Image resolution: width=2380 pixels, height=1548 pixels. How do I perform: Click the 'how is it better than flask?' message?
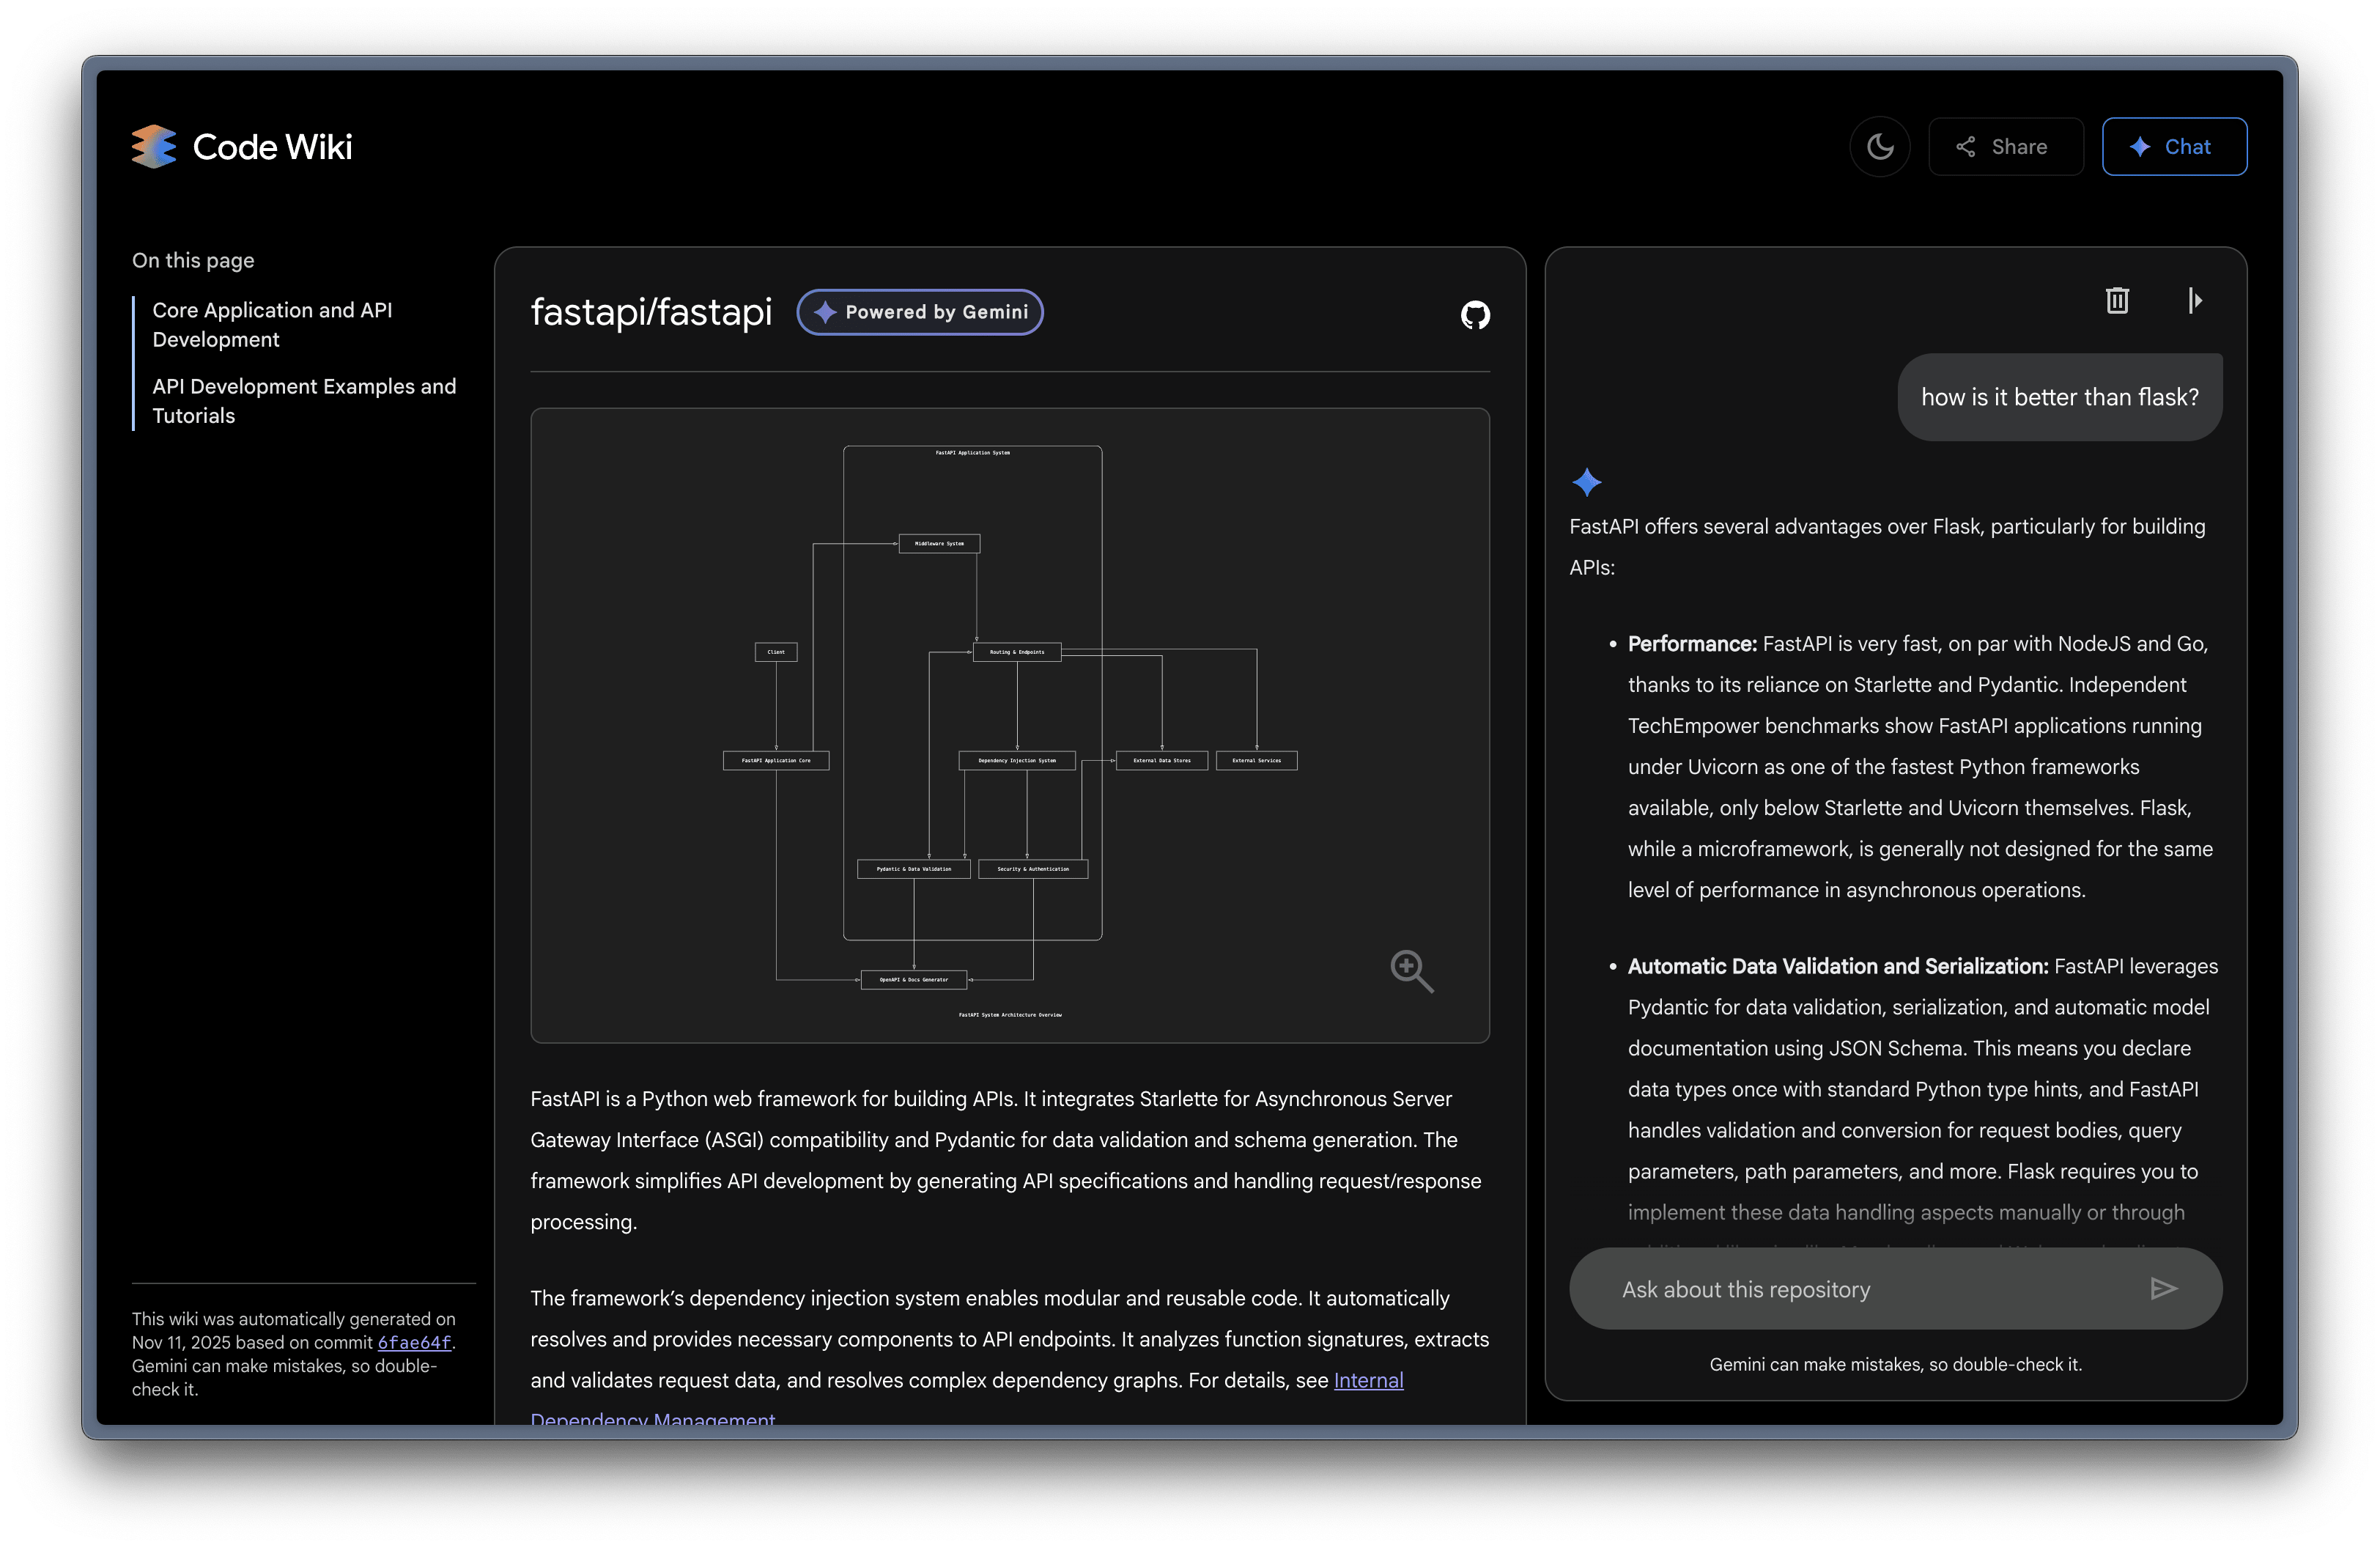click(x=2059, y=397)
